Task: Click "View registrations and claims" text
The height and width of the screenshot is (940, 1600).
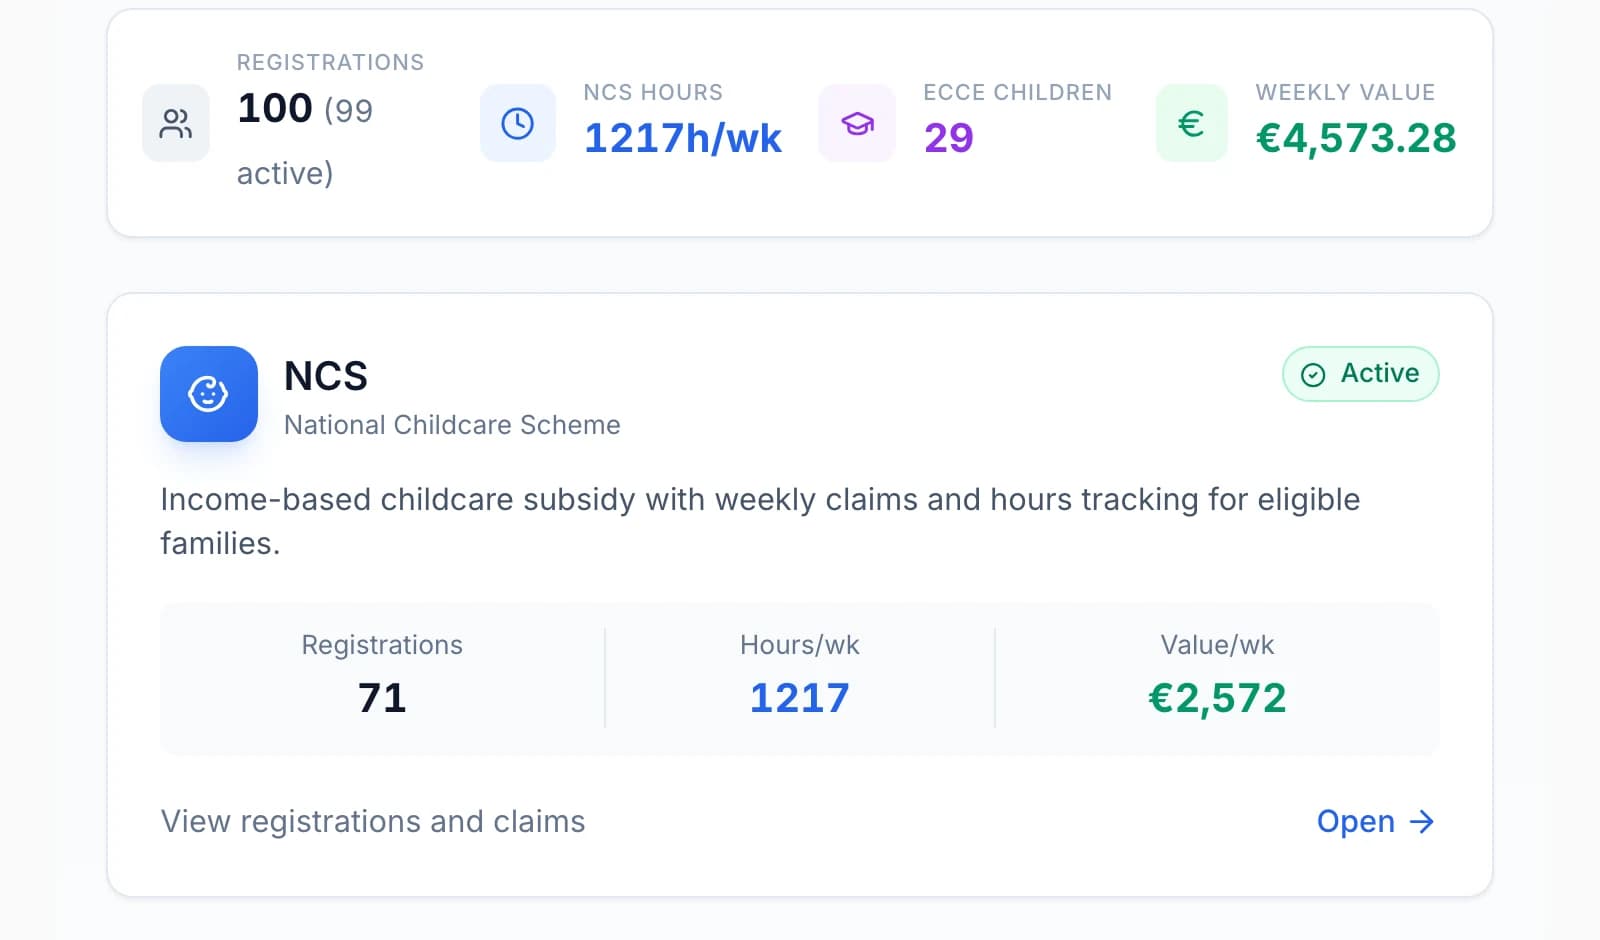Action: tap(373, 822)
